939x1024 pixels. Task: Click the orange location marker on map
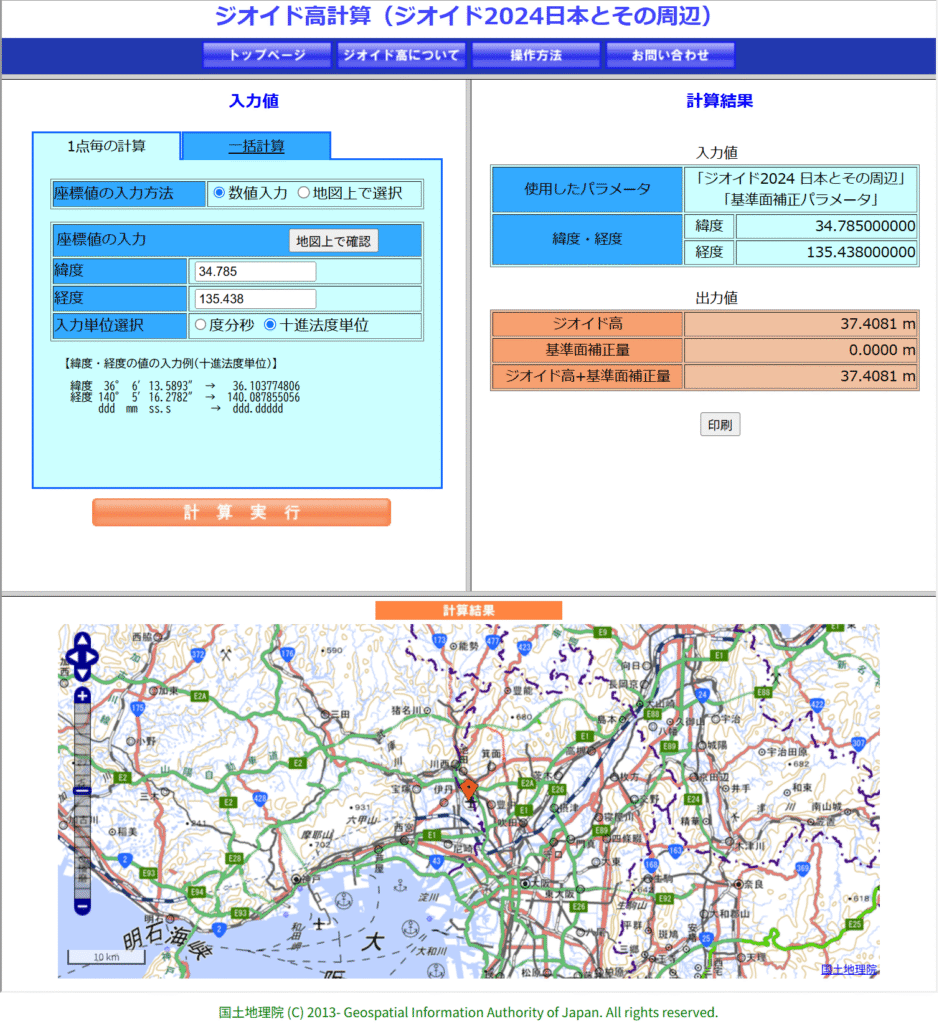(468, 789)
